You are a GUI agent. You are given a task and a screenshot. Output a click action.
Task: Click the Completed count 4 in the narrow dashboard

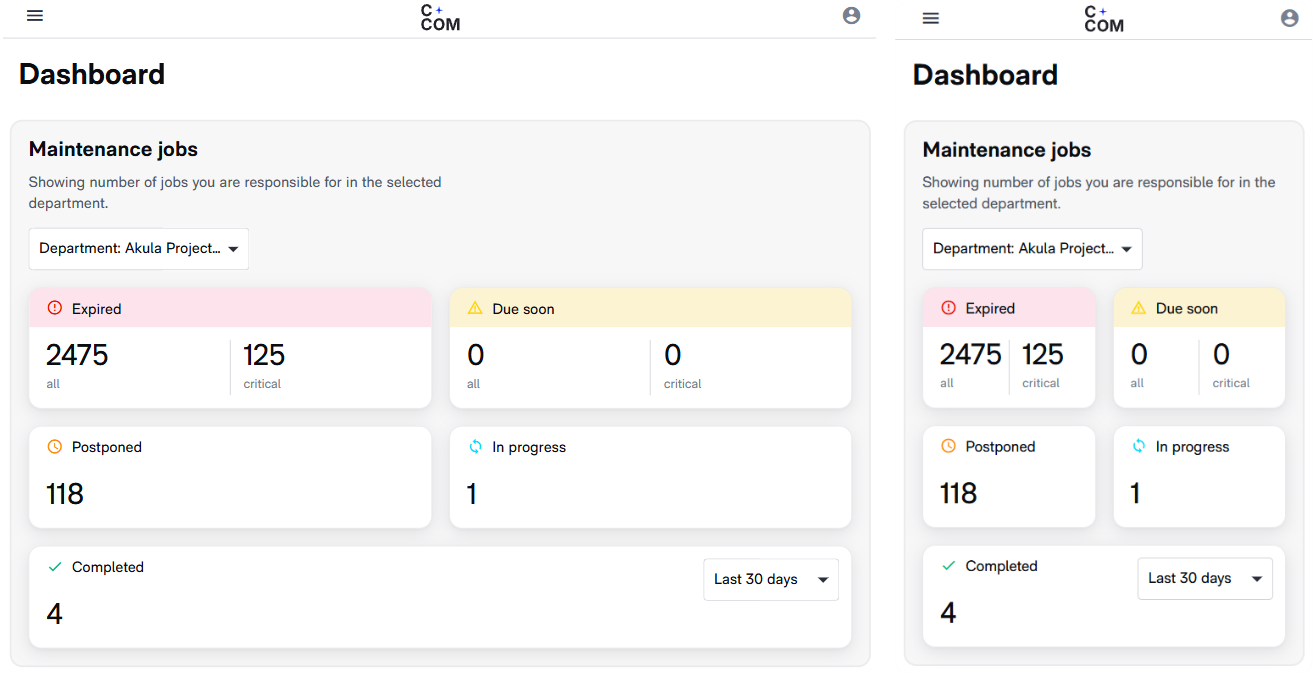[x=948, y=613]
